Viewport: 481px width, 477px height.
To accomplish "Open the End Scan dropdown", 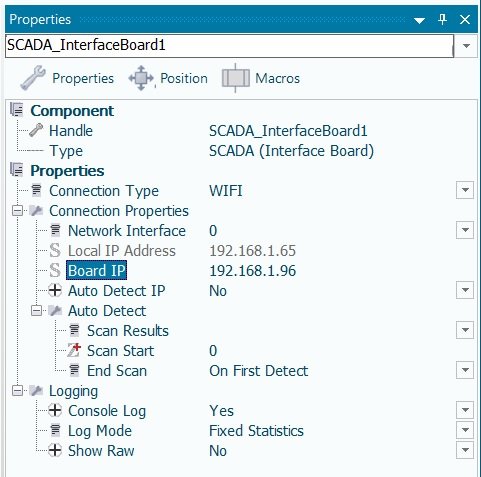I will 465,370.
